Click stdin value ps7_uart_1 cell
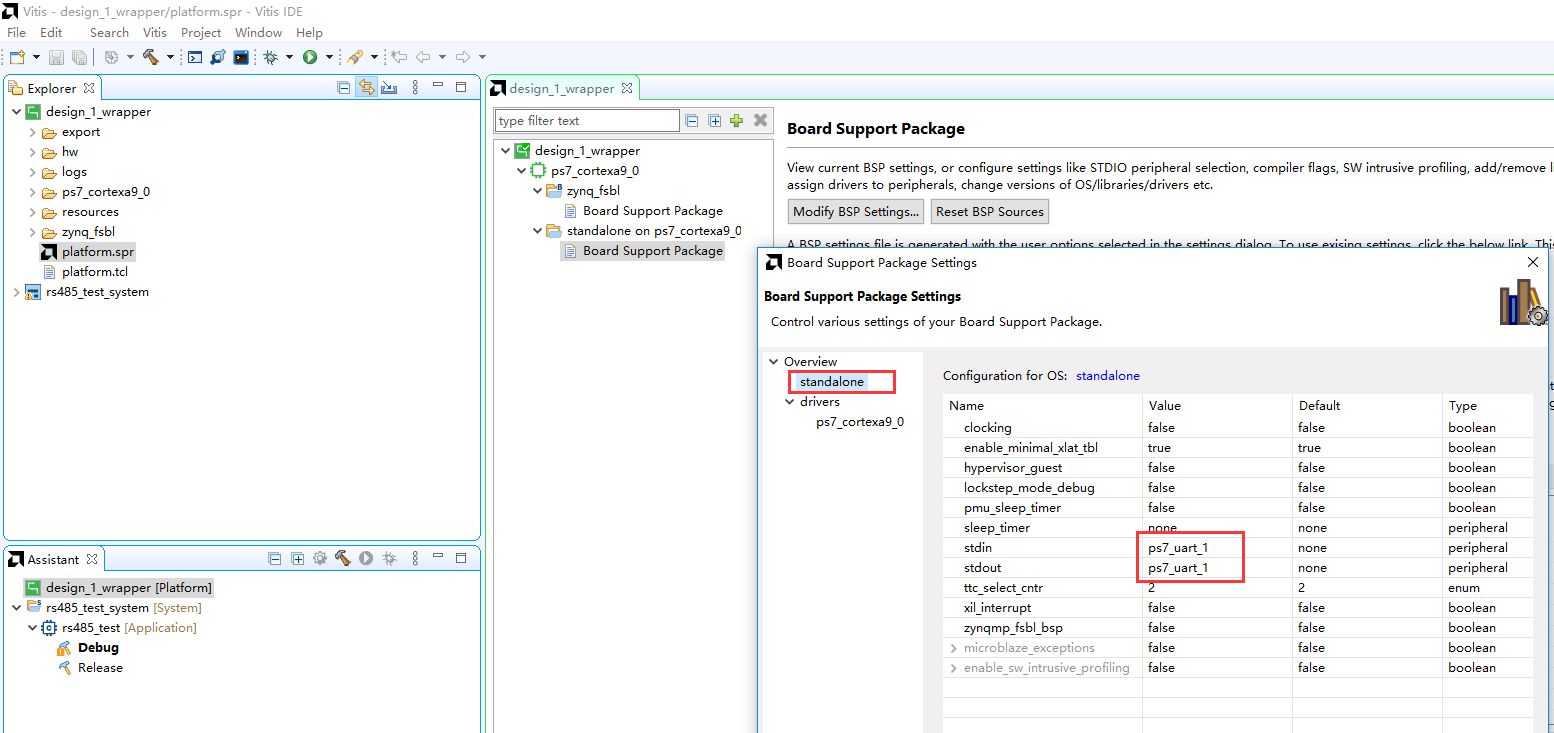This screenshot has width=1554, height=733. (x=1217, y=548)
